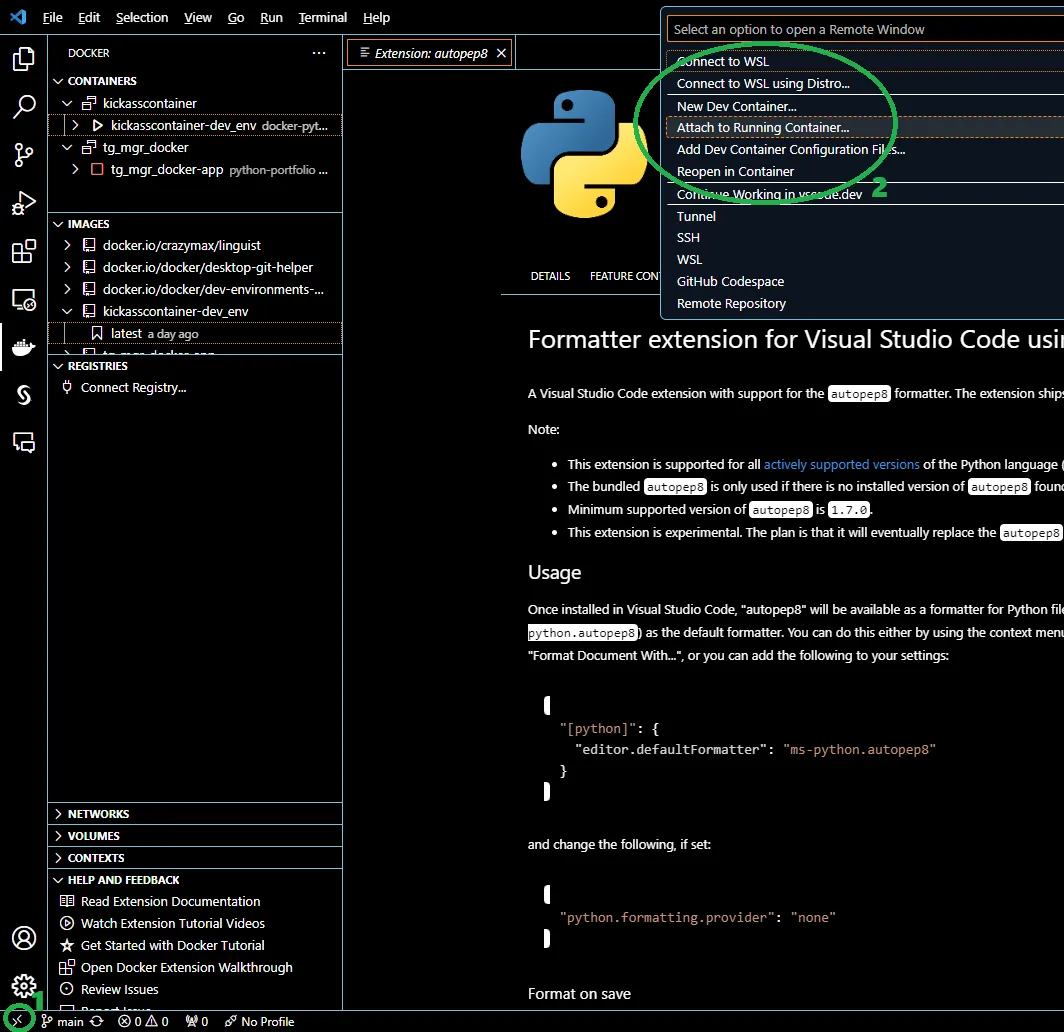Open the actively supported versions link
Viewport: 1064px width, 1032px height.
pyautogui.click(x=841, y=464)
